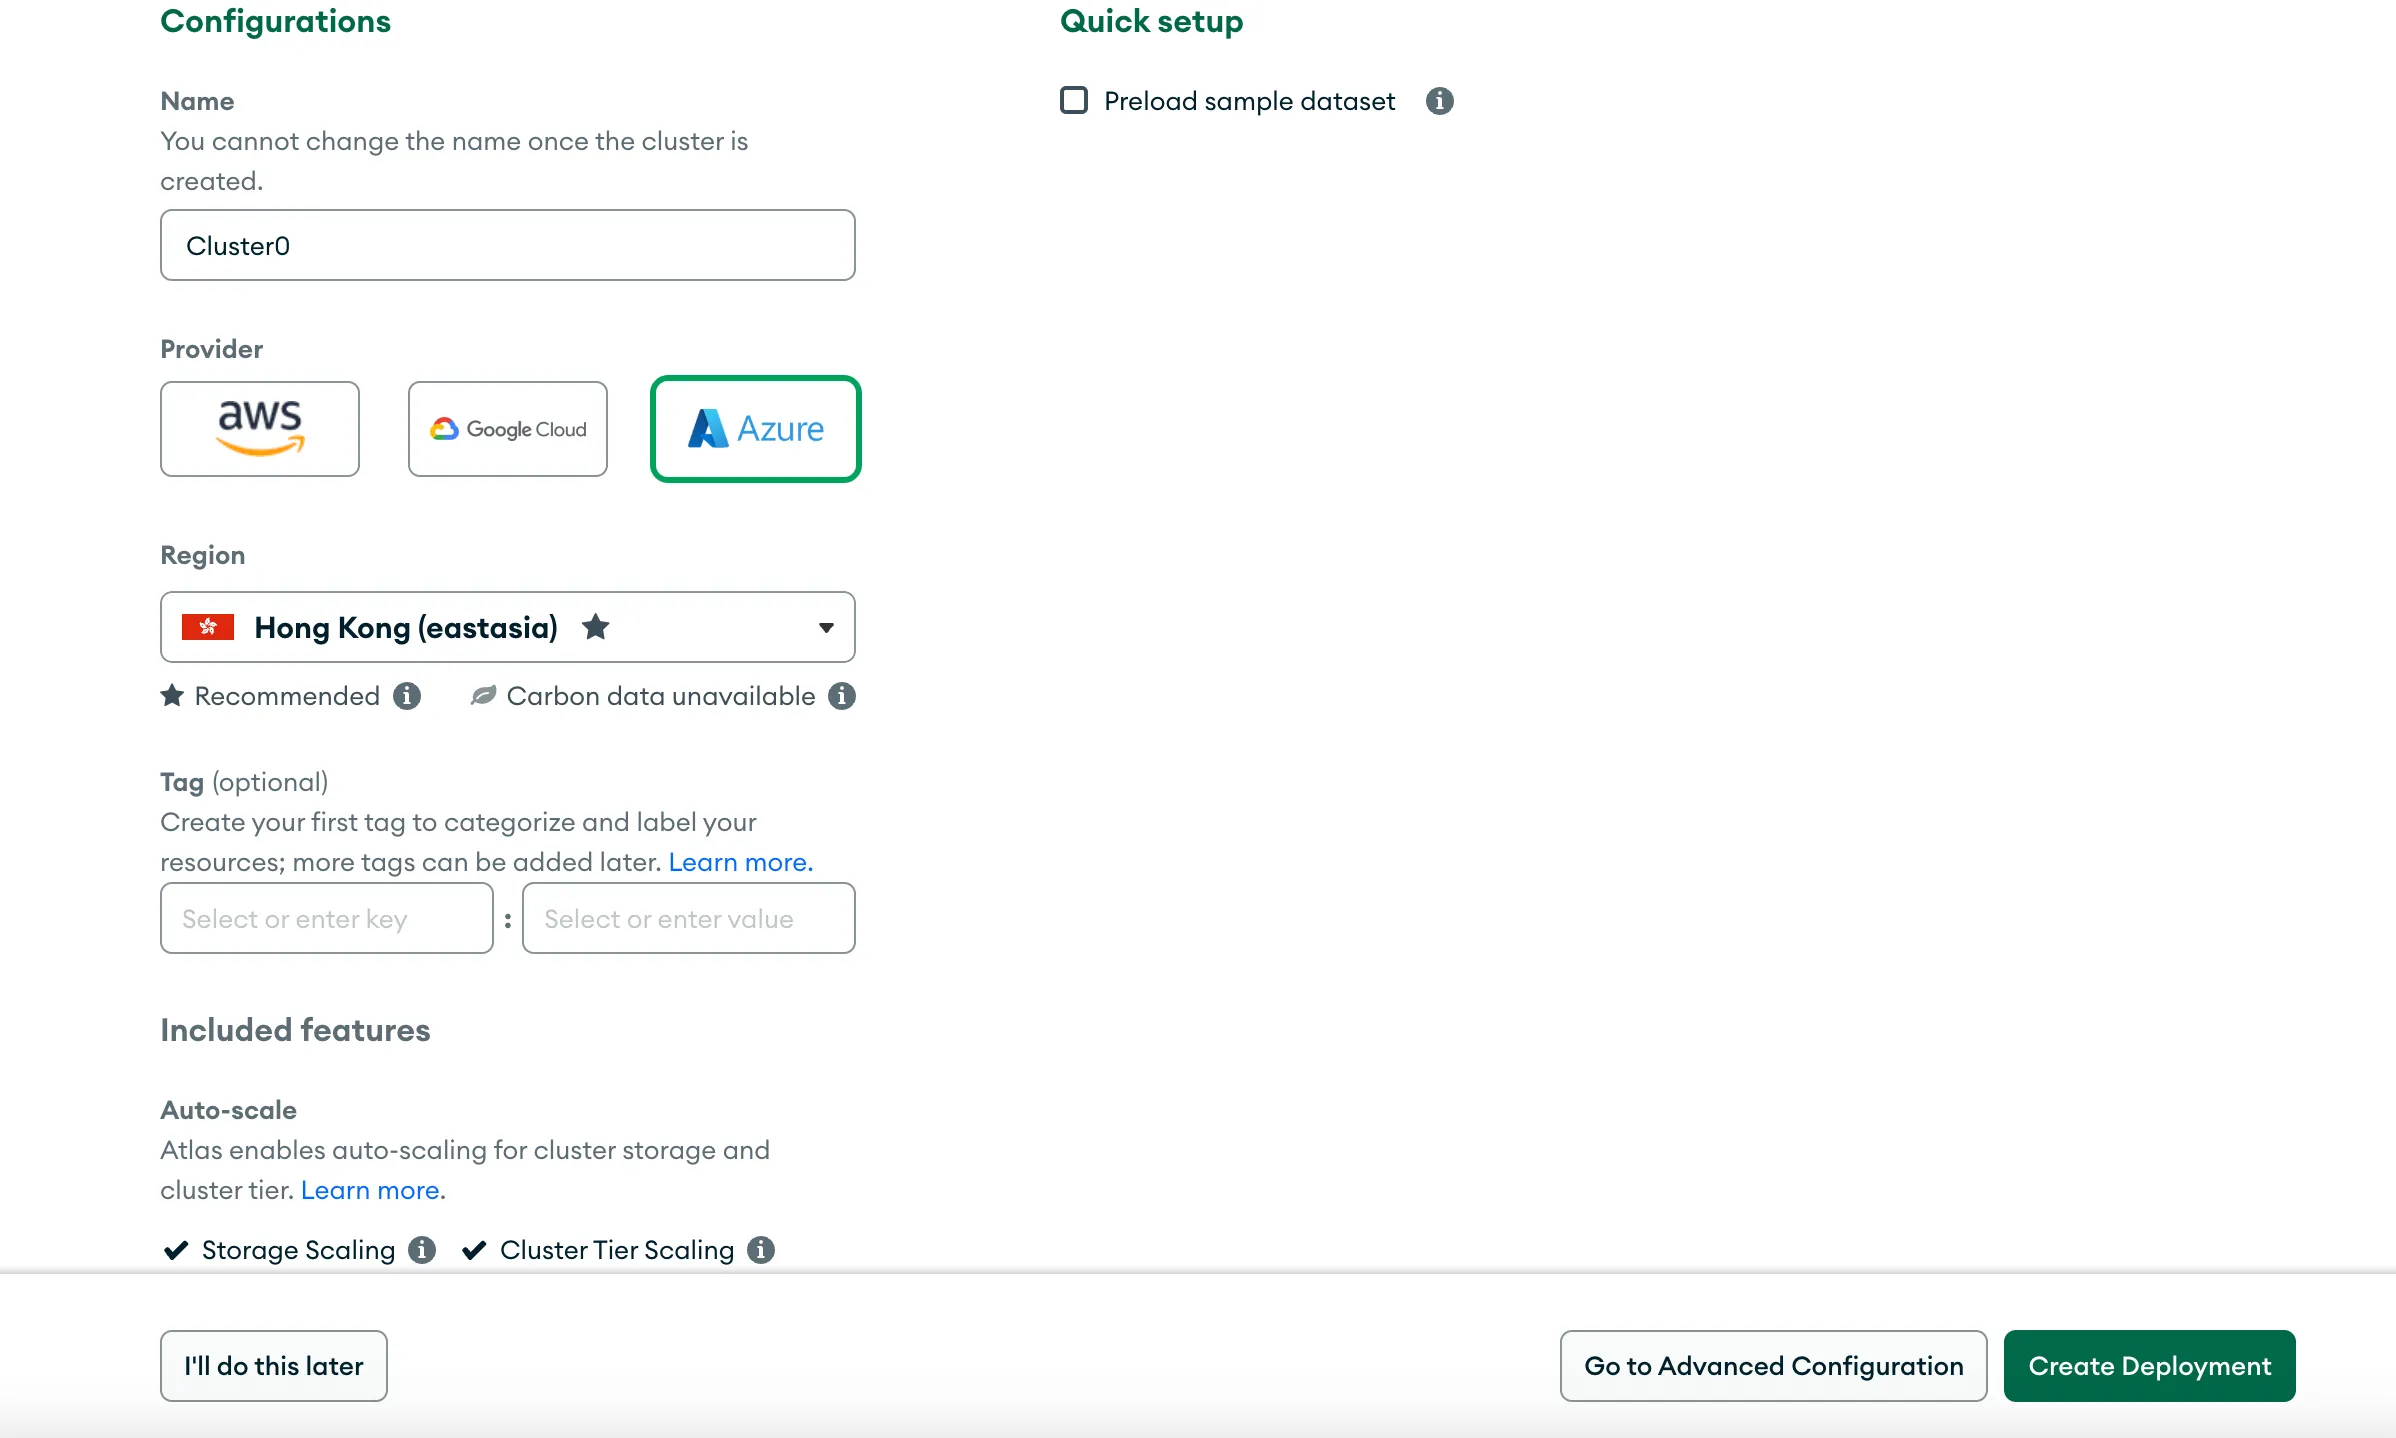Open the tag value selector field
This screenshot has height=1438, width=2396.
(689, 918)
